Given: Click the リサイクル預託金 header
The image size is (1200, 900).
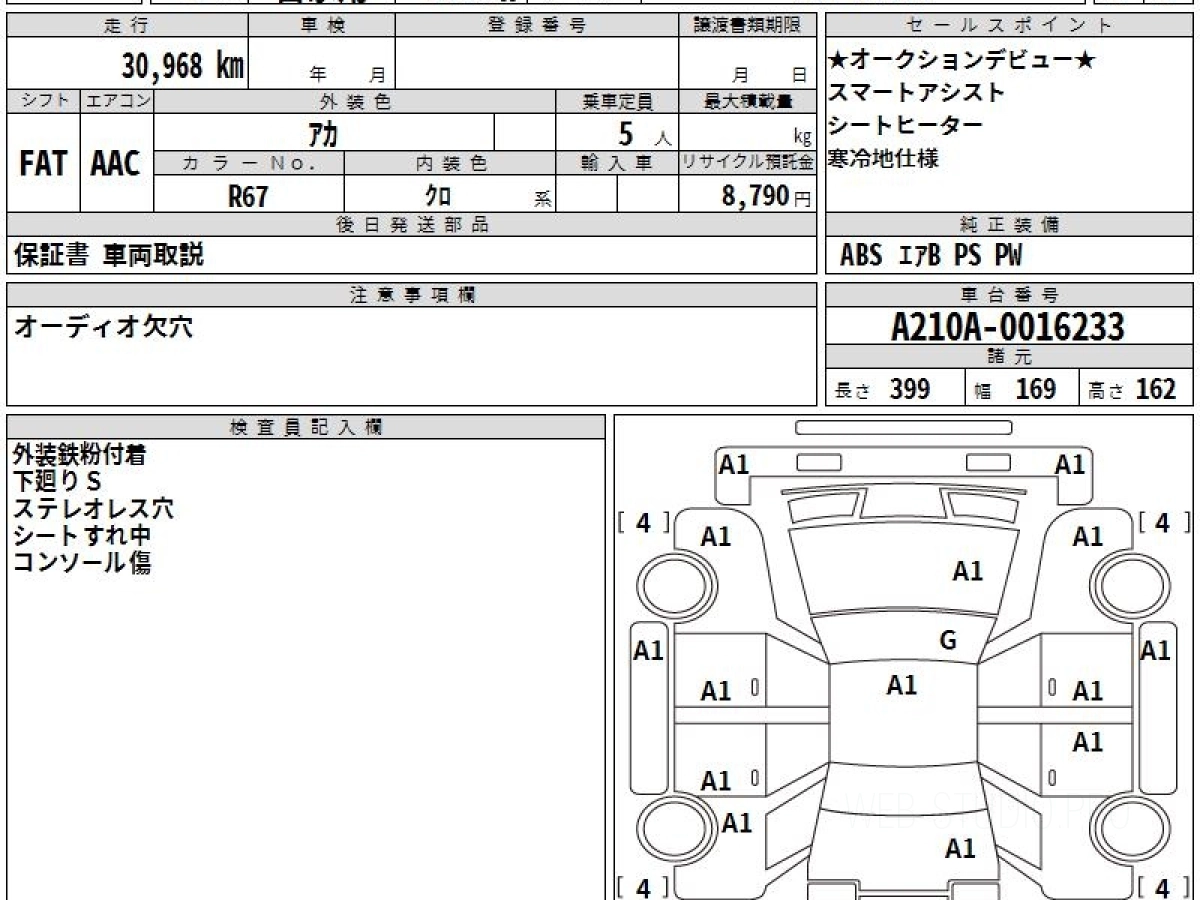Looking at the screenshot, I should 748,164.
